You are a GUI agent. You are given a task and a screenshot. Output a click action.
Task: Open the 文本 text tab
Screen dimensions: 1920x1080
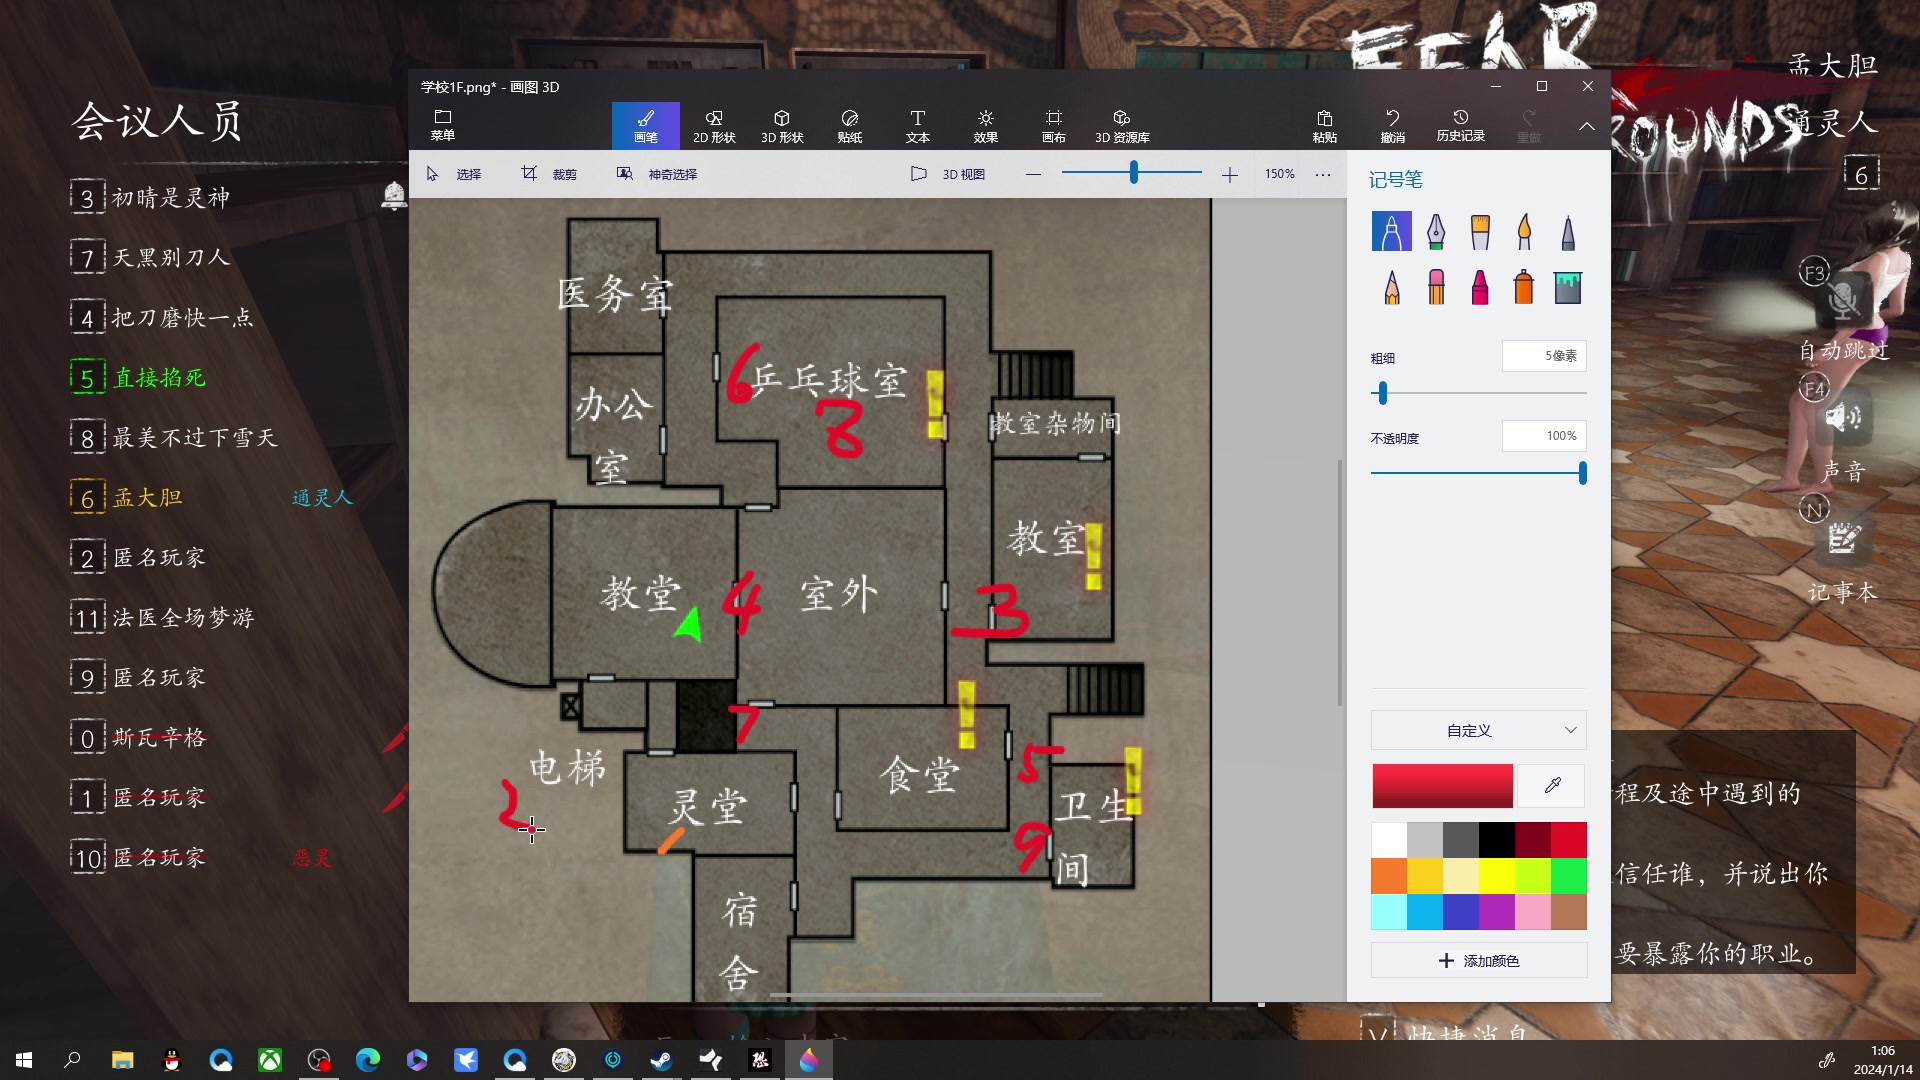[918, 126]
